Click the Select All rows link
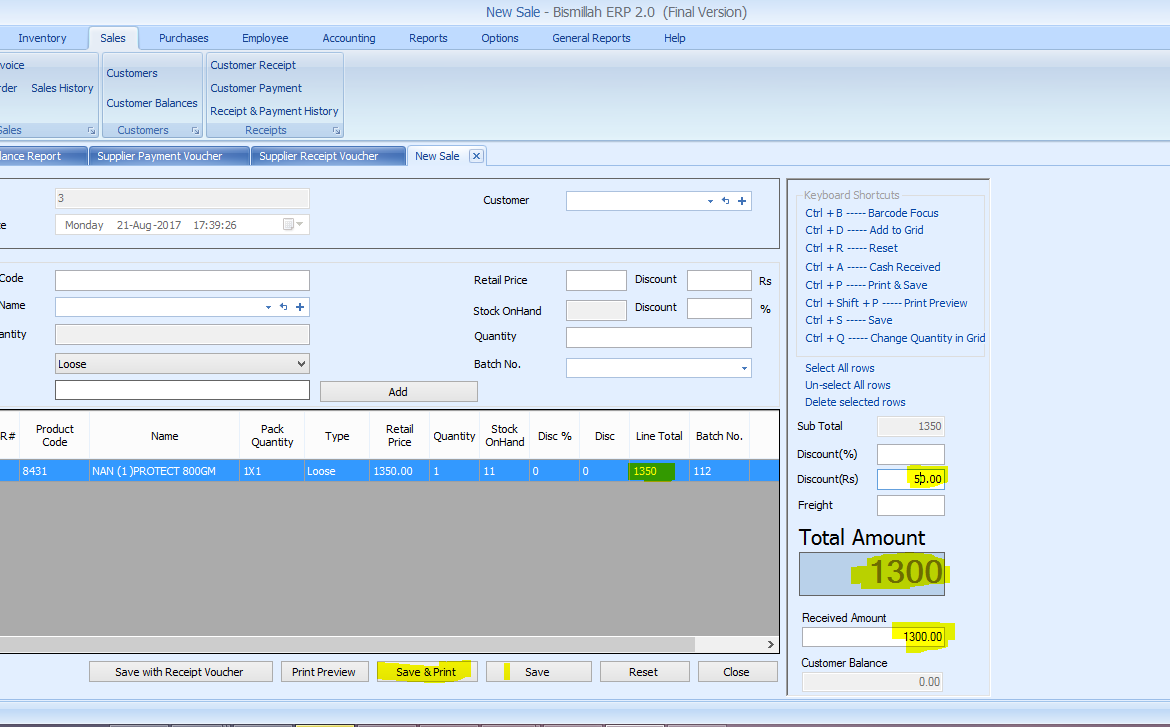This screenshot has width=1170, height=727. coord(839,368)
